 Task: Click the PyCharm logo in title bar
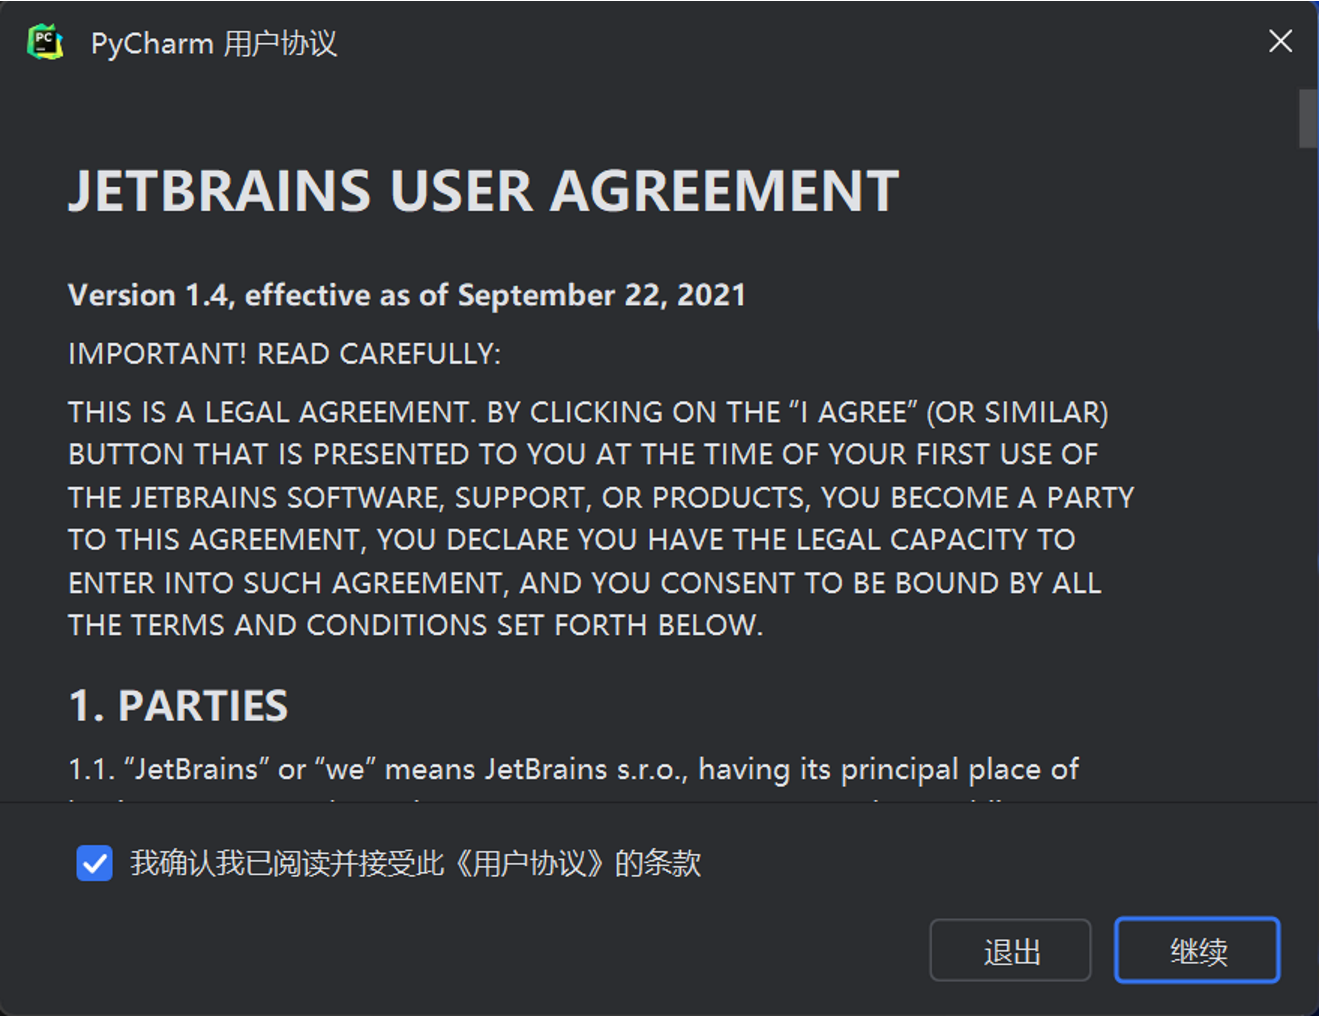(45, 42)
